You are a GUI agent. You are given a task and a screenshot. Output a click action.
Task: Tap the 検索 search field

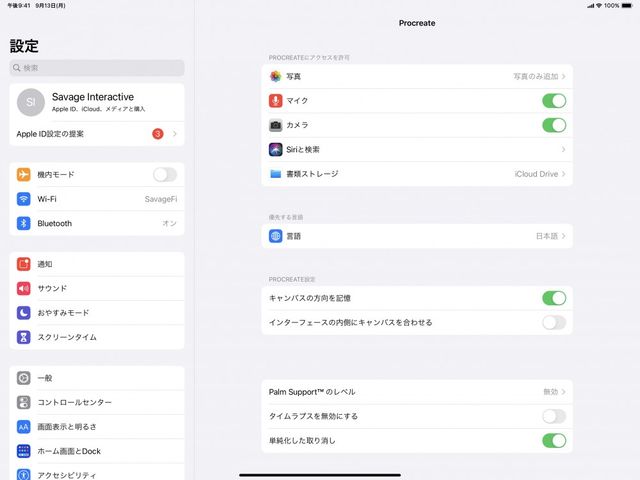(97, 68)
